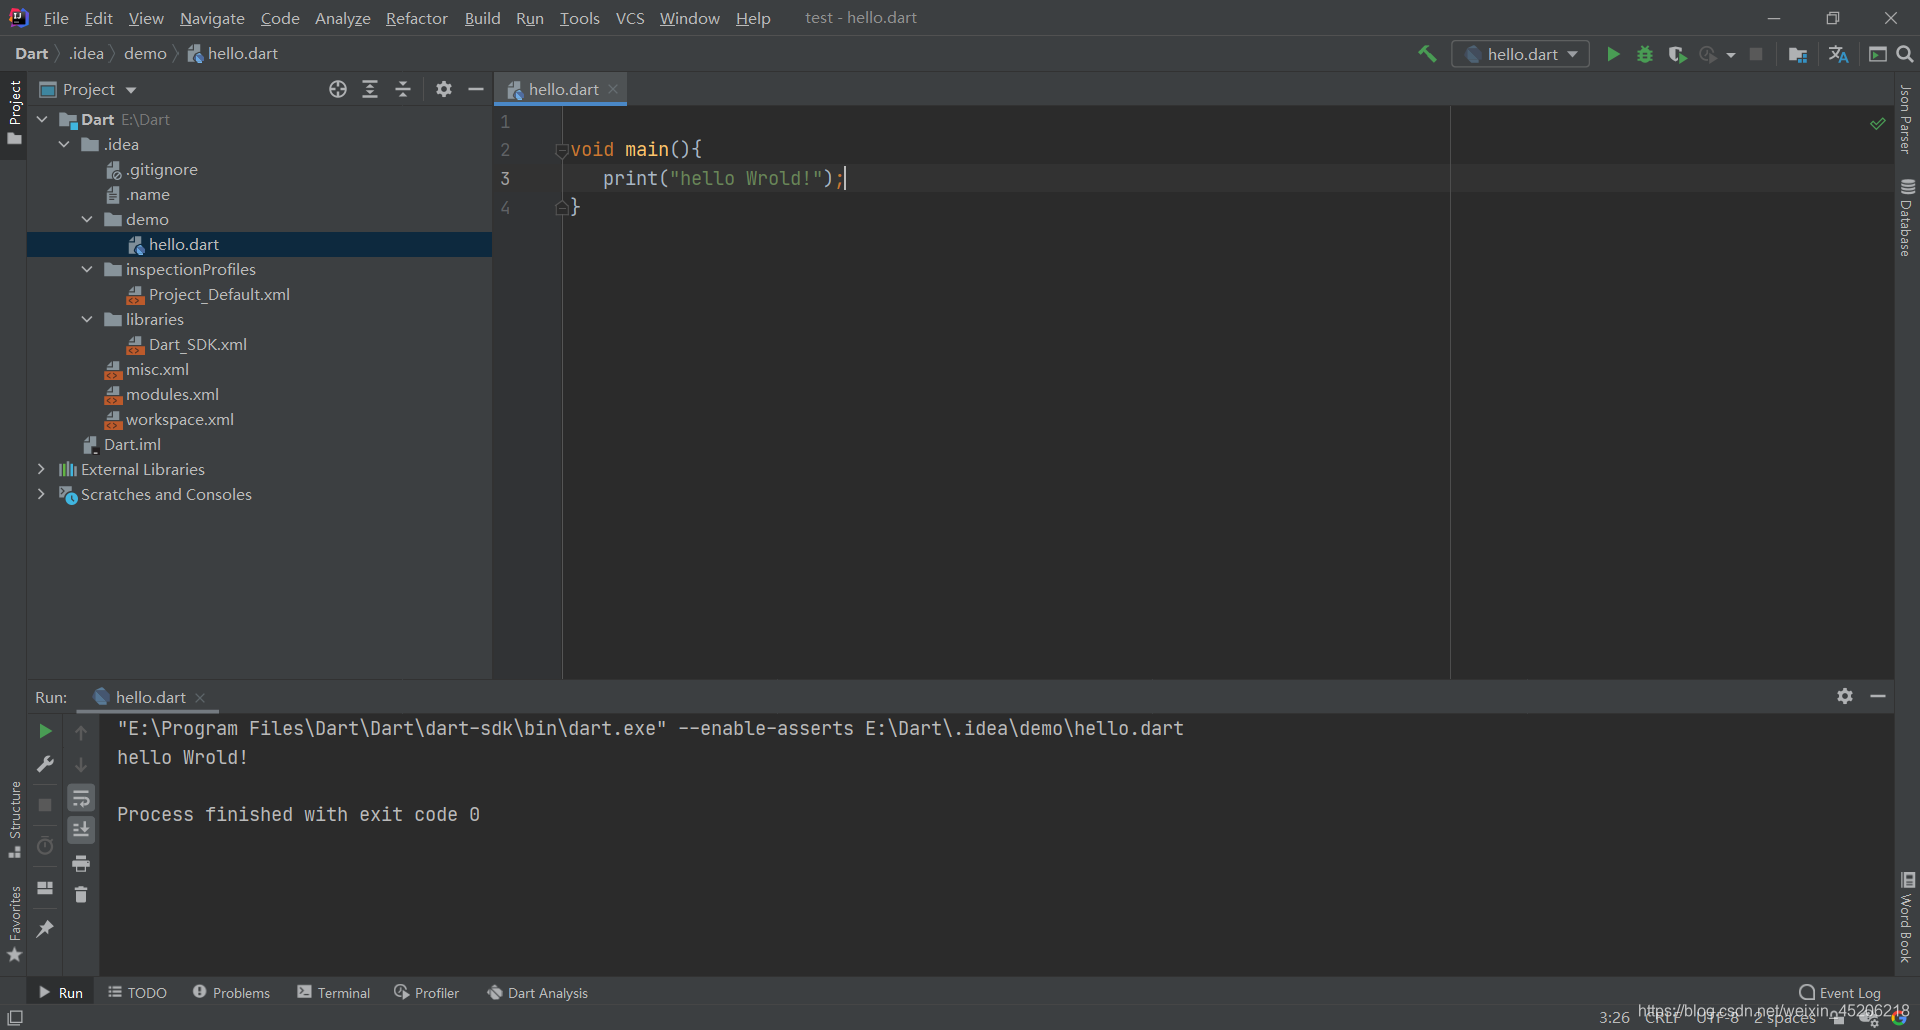Open the Json Parser side panel
1920x1030 pixels.
tap(1907, 119)
